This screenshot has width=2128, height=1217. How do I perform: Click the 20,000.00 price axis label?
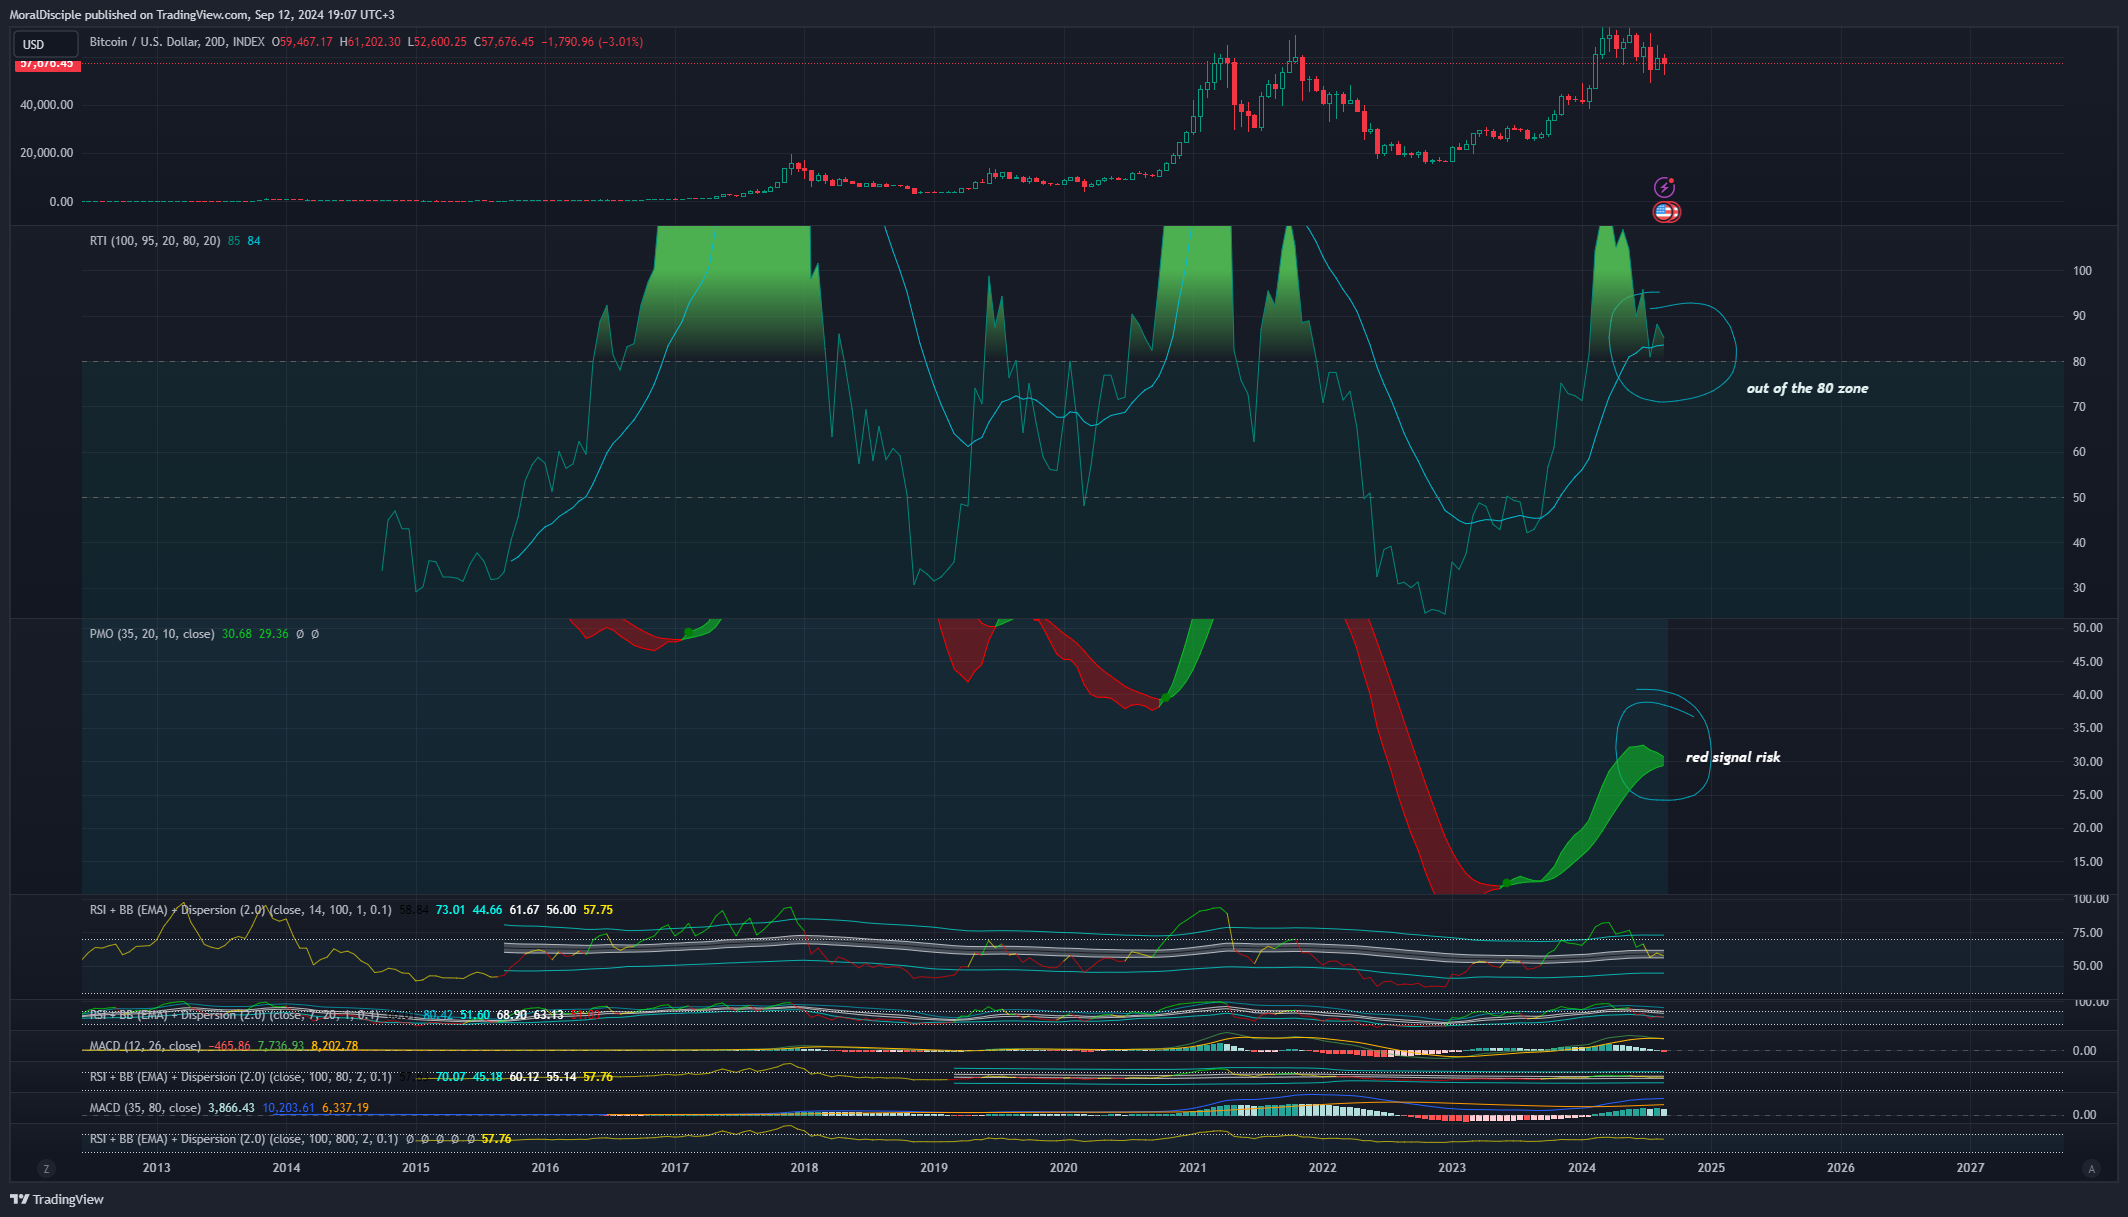(47, 153)
